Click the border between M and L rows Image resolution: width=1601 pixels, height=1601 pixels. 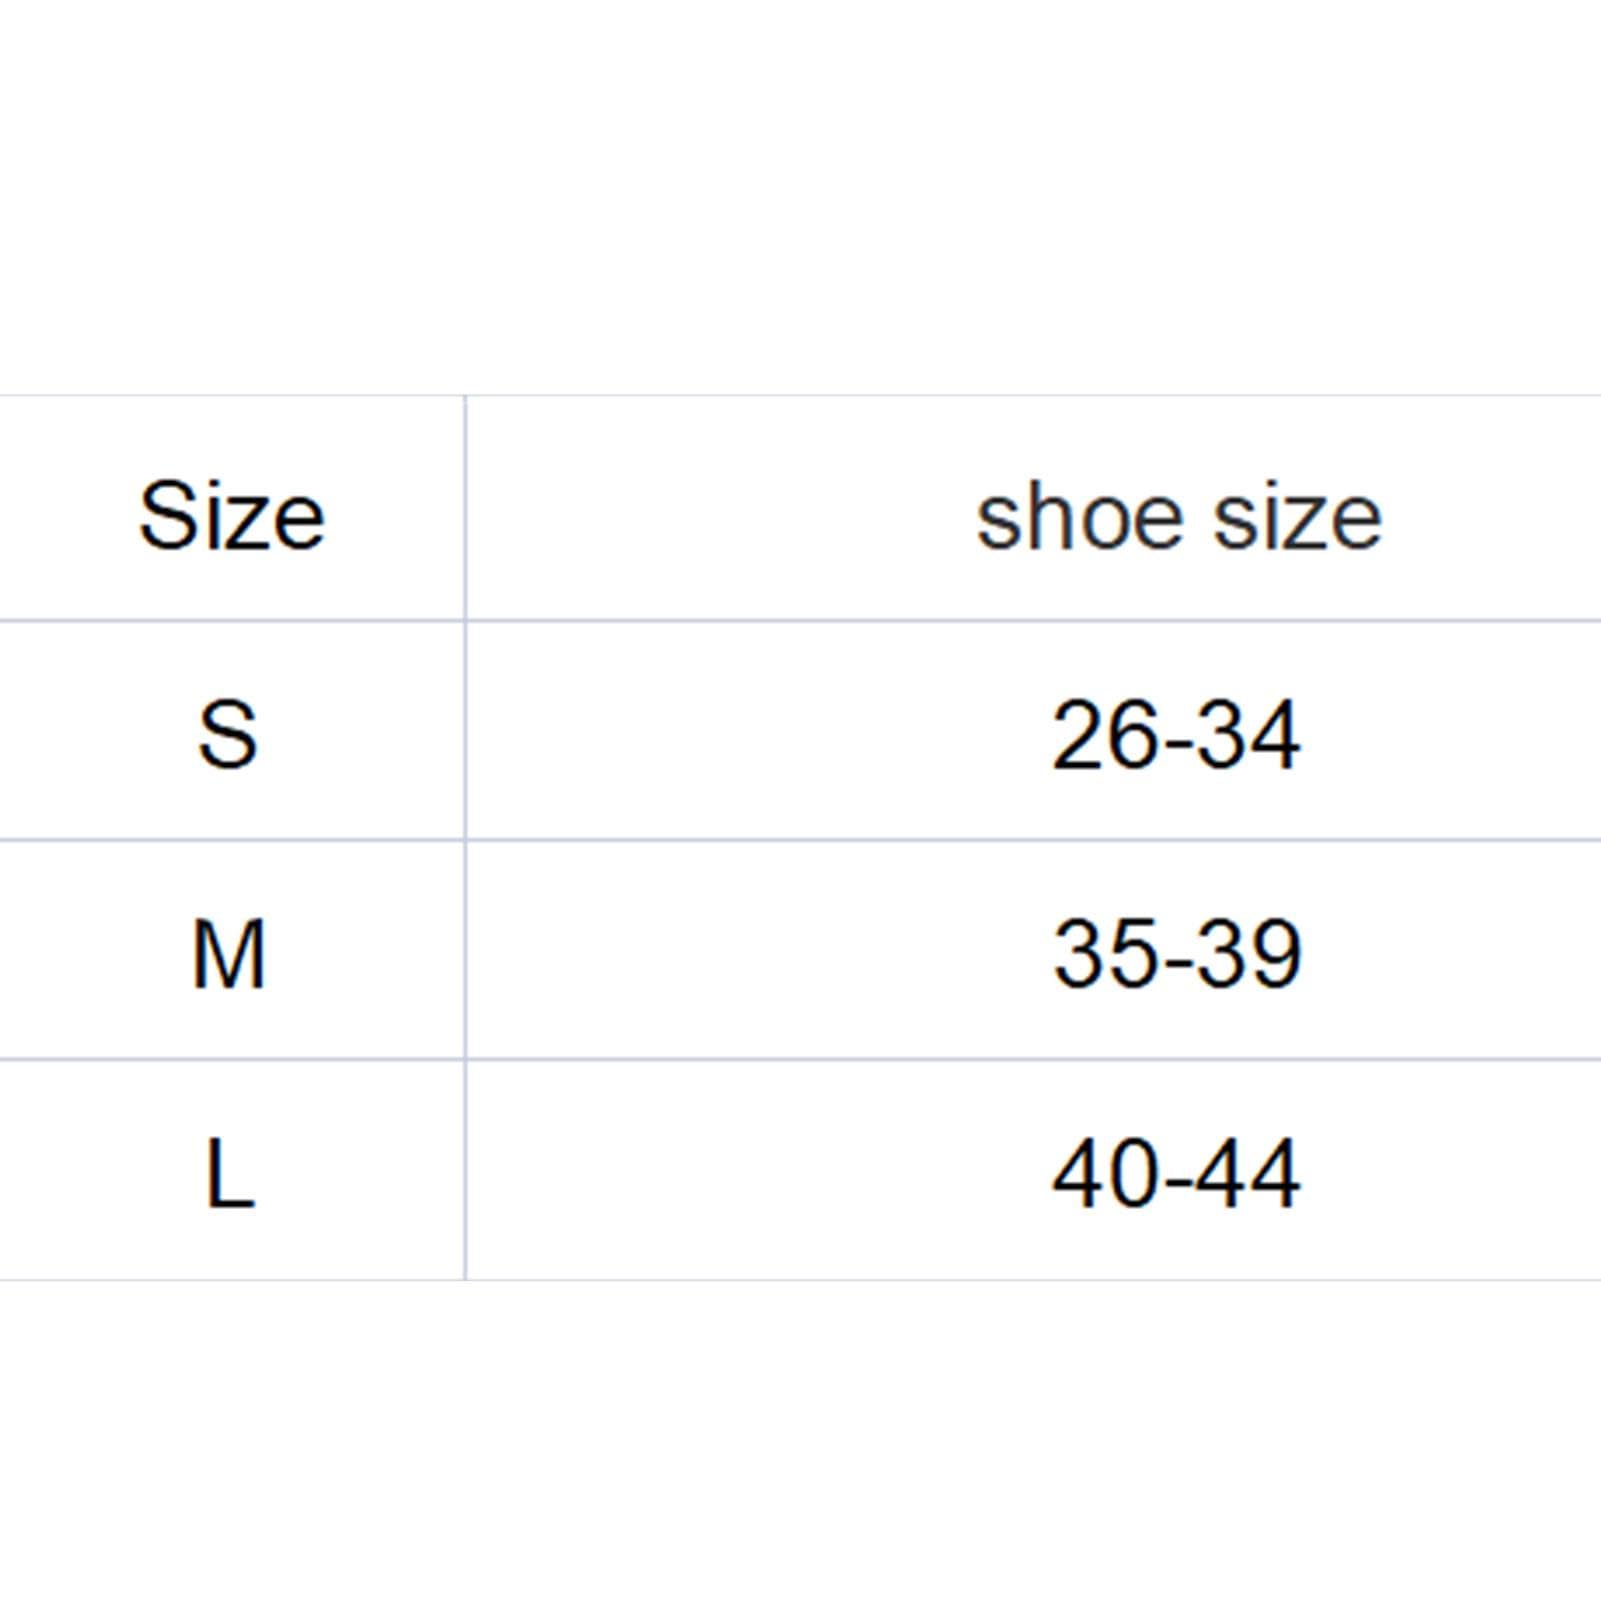[800, 1059]
